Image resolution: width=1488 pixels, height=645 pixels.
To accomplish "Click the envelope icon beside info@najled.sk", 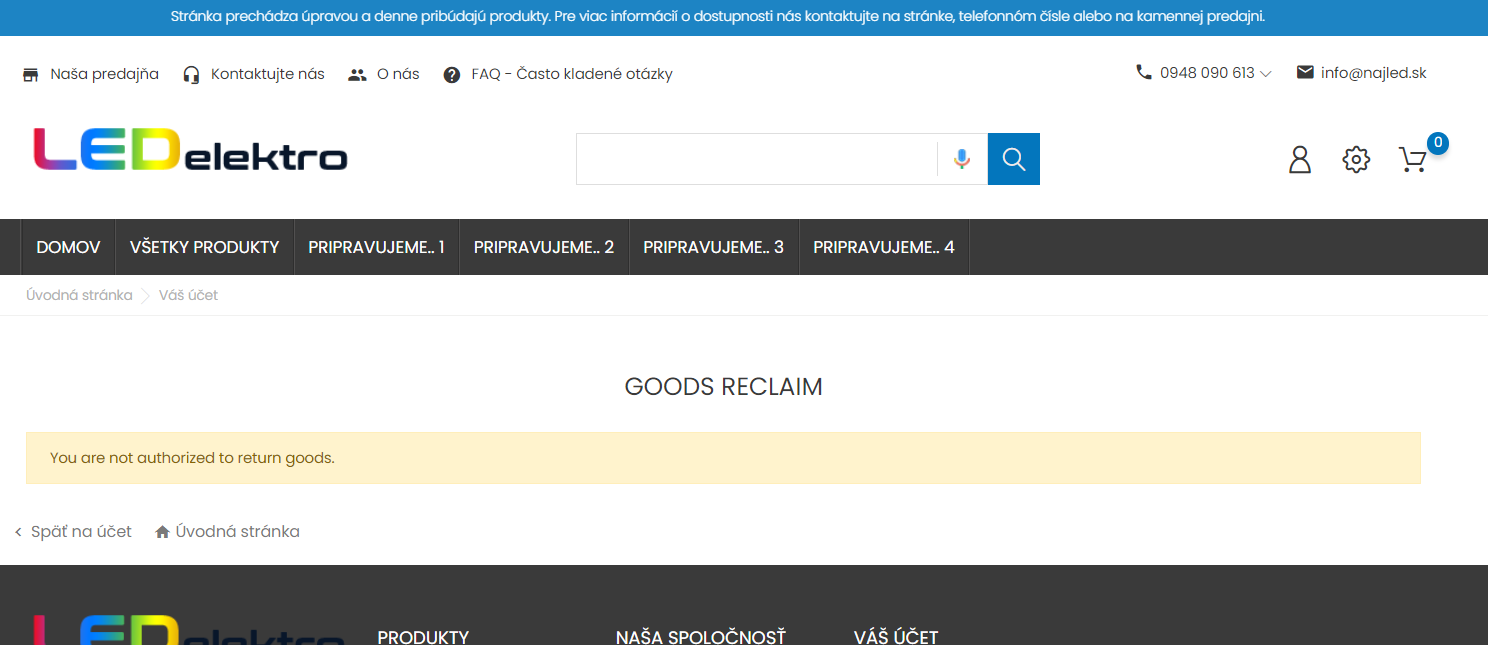I will click(x=1305, y=72).
